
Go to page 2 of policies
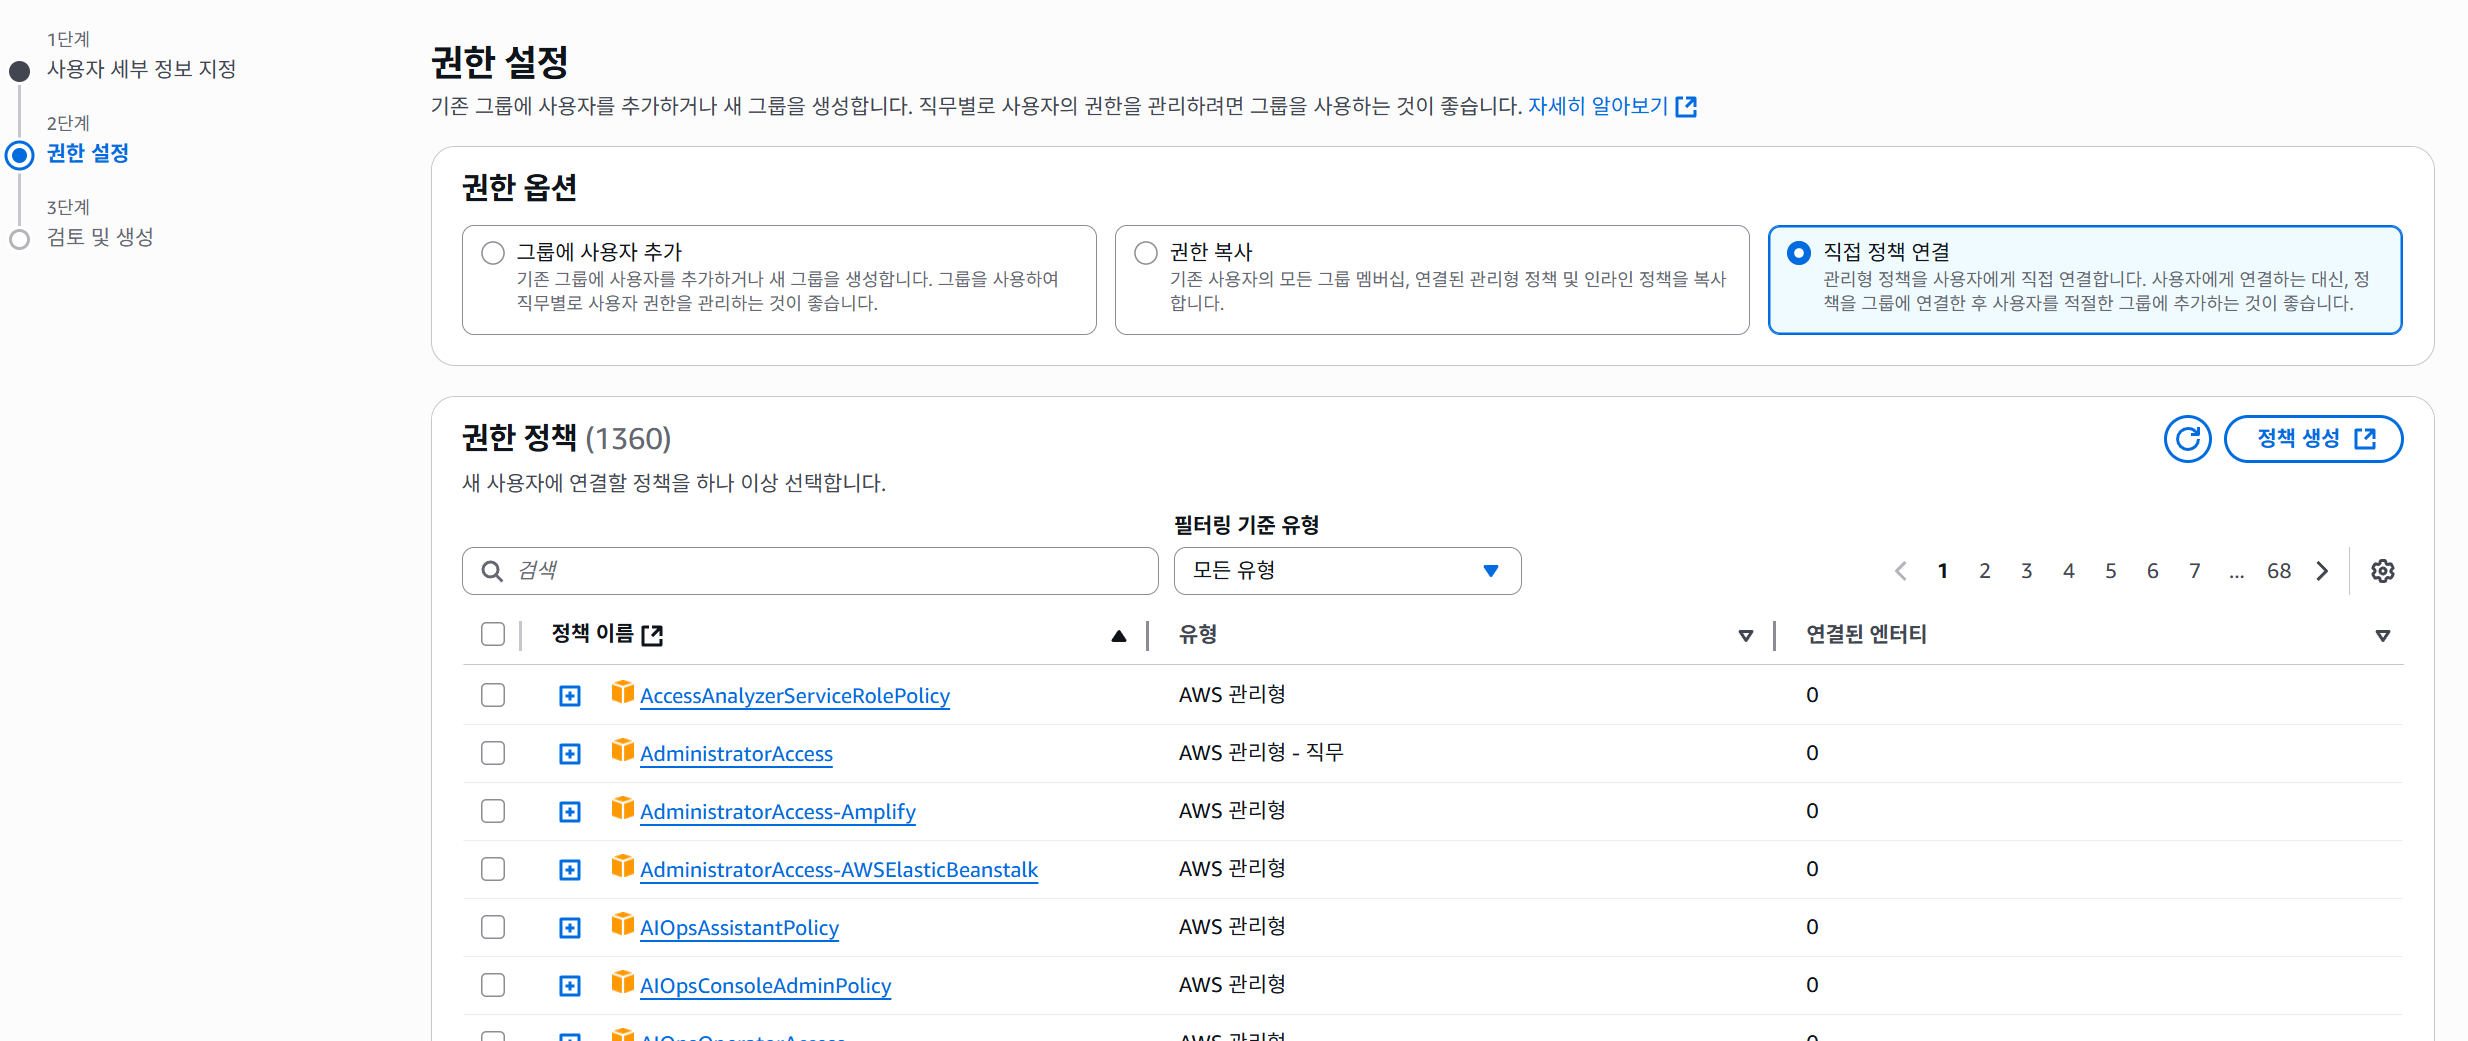(x=1985, y=571)
